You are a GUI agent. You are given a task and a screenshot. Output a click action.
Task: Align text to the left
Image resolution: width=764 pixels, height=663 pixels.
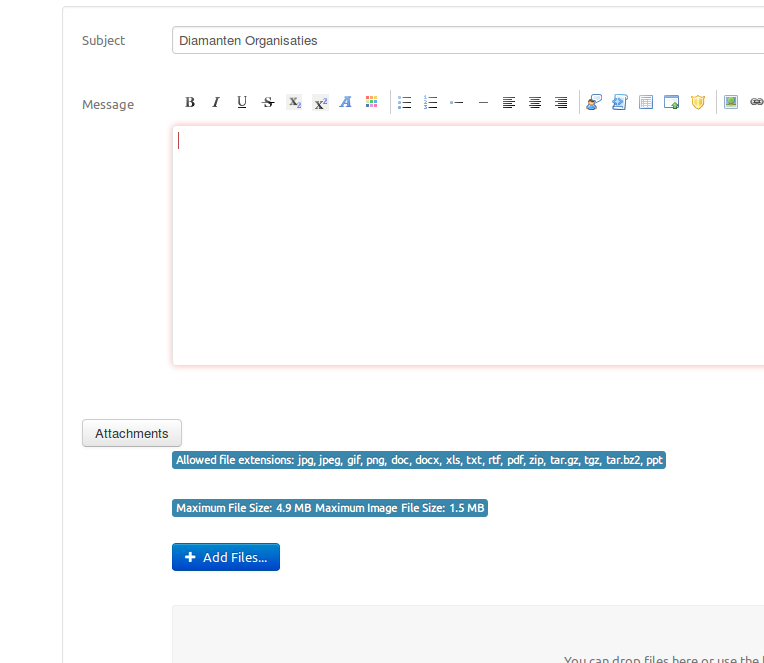click(509, 102)
